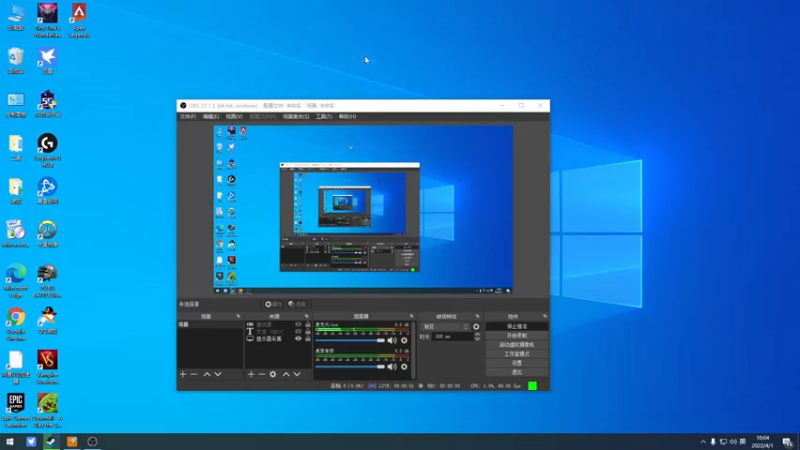Click the mixer panel vertical scrollbar
Screen dimensions: 800x450
[413, 349]
